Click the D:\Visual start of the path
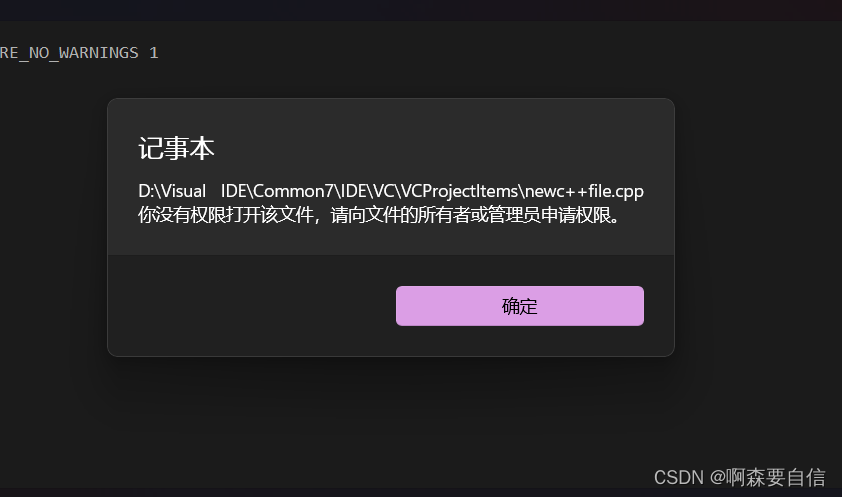 point(172,191)
